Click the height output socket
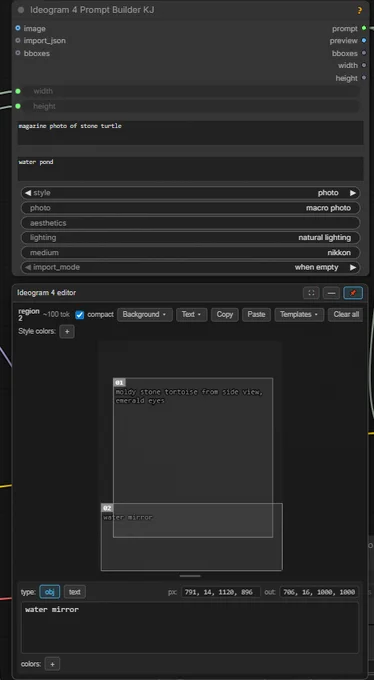Image resolution: width=374 pixels, height=680 pixels. [x=364, y=78]
